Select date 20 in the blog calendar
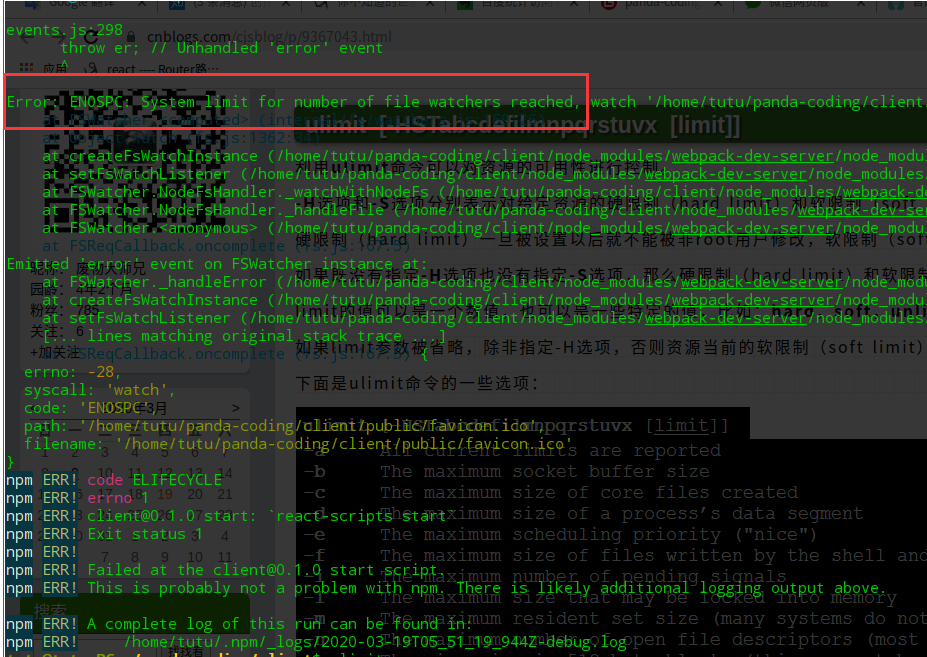 (195, 493)
